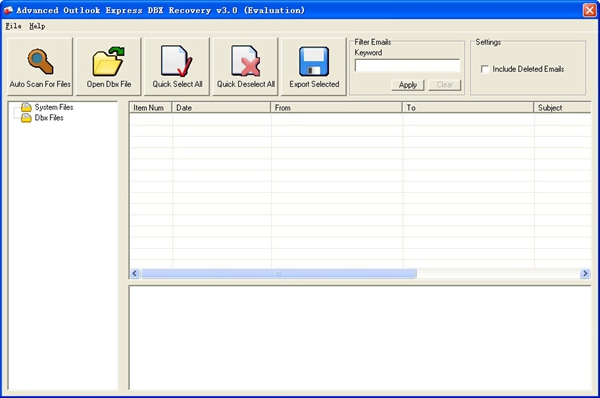
Task: Click the Clear filter button
Action: point(445,85)
